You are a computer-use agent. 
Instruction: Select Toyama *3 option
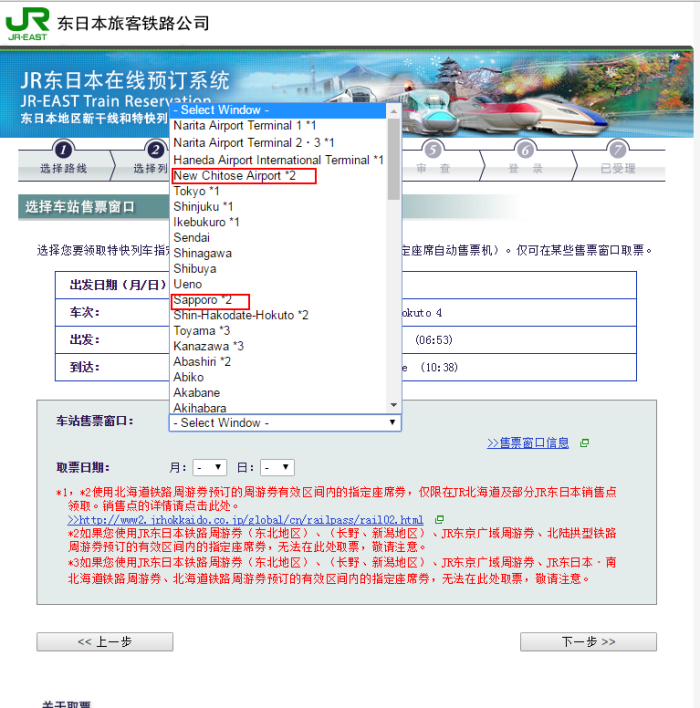click(278, 331)
